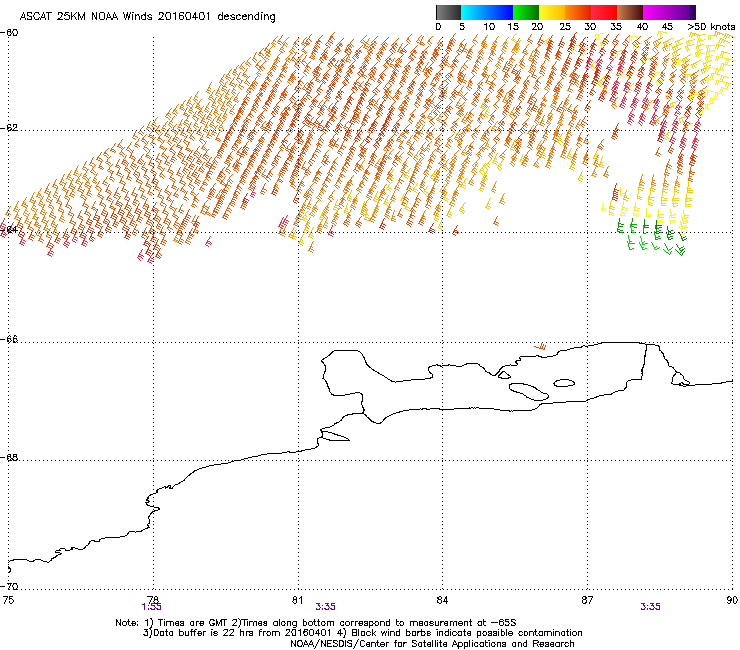Click the longitude label '90'
The height and width of the screenshot is (650, 740).
(732, 600)
